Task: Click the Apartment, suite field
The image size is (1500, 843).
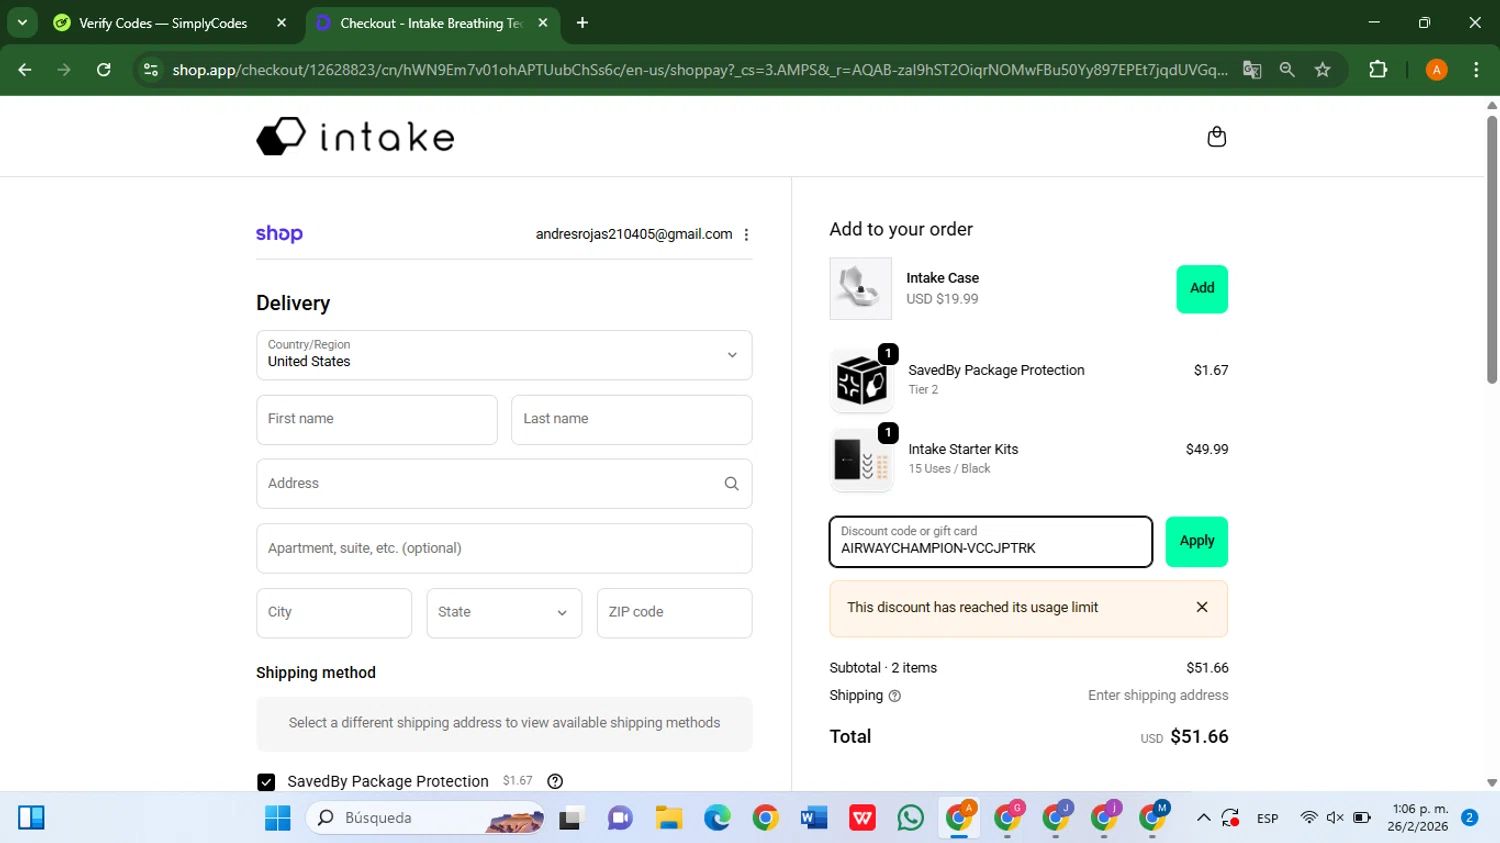Action: point(504,548)
